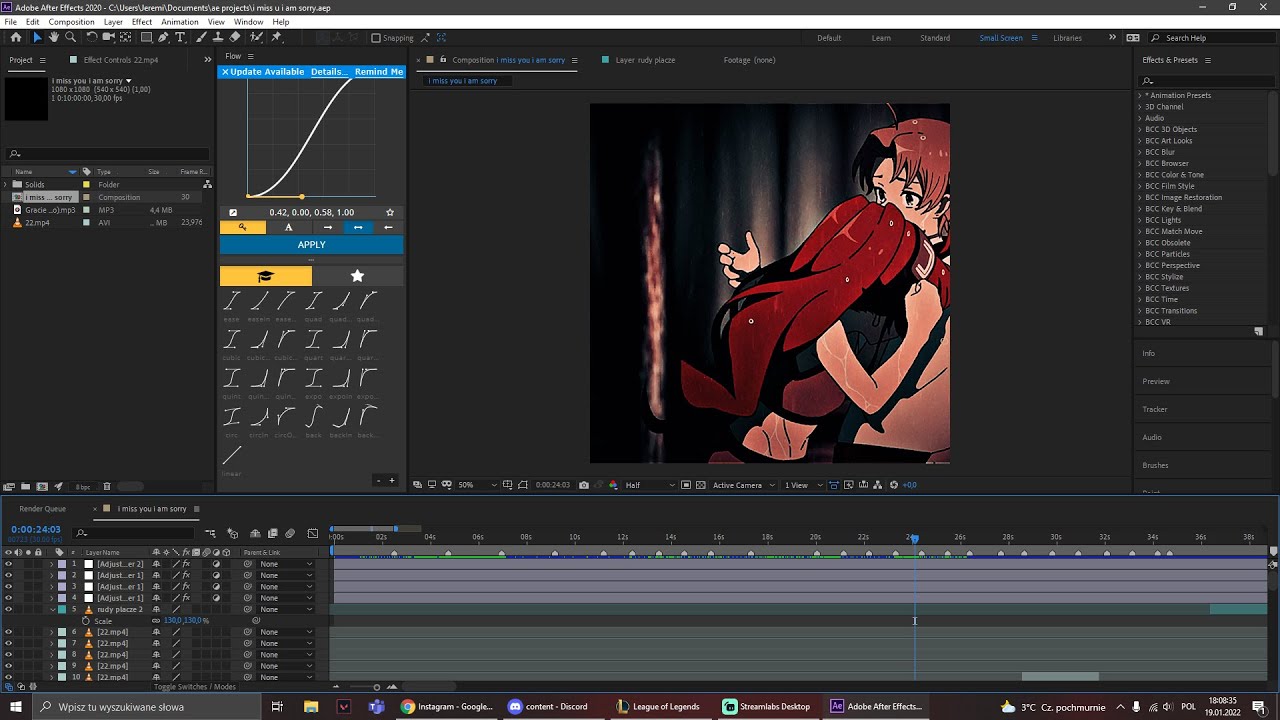Toggle fx switch on layer 2
The width and height of the screenshot is (1280, 720).
[186, 575]
